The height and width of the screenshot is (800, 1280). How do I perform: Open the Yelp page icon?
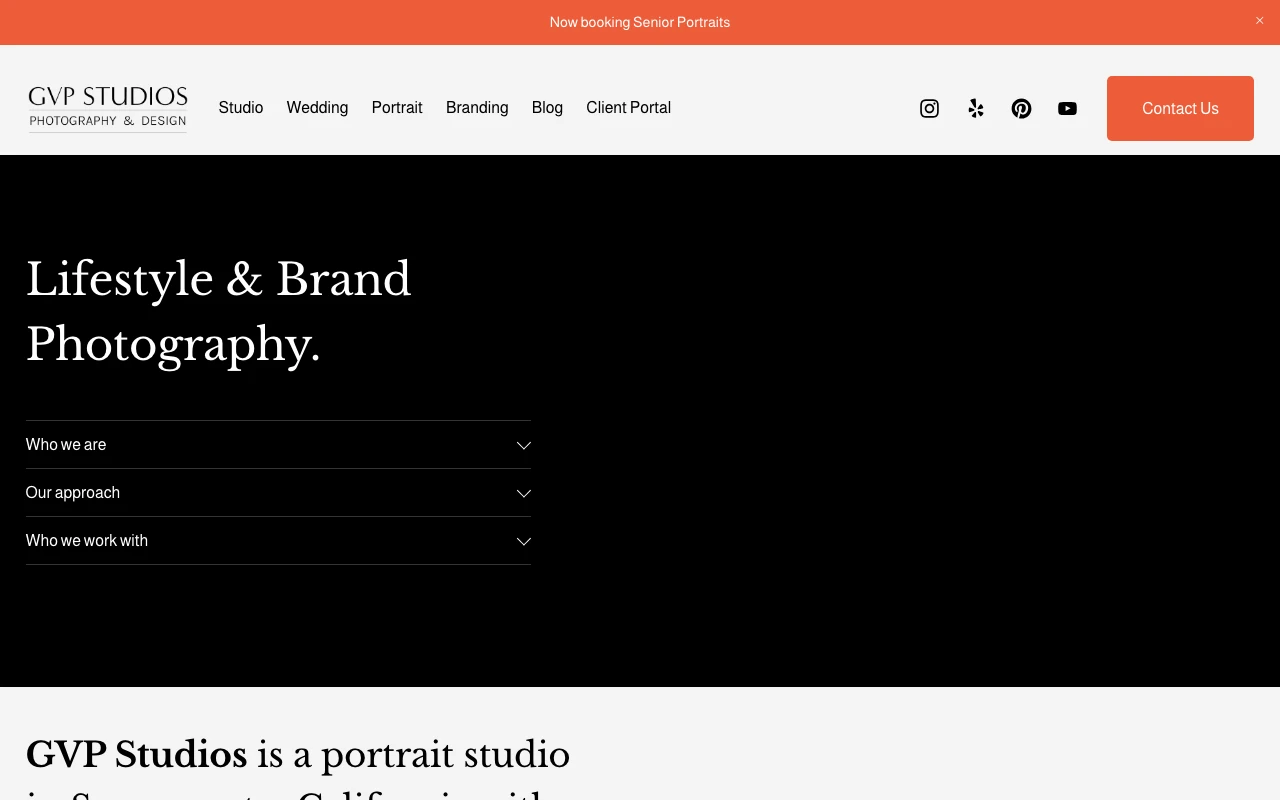[x=976, y=108]
